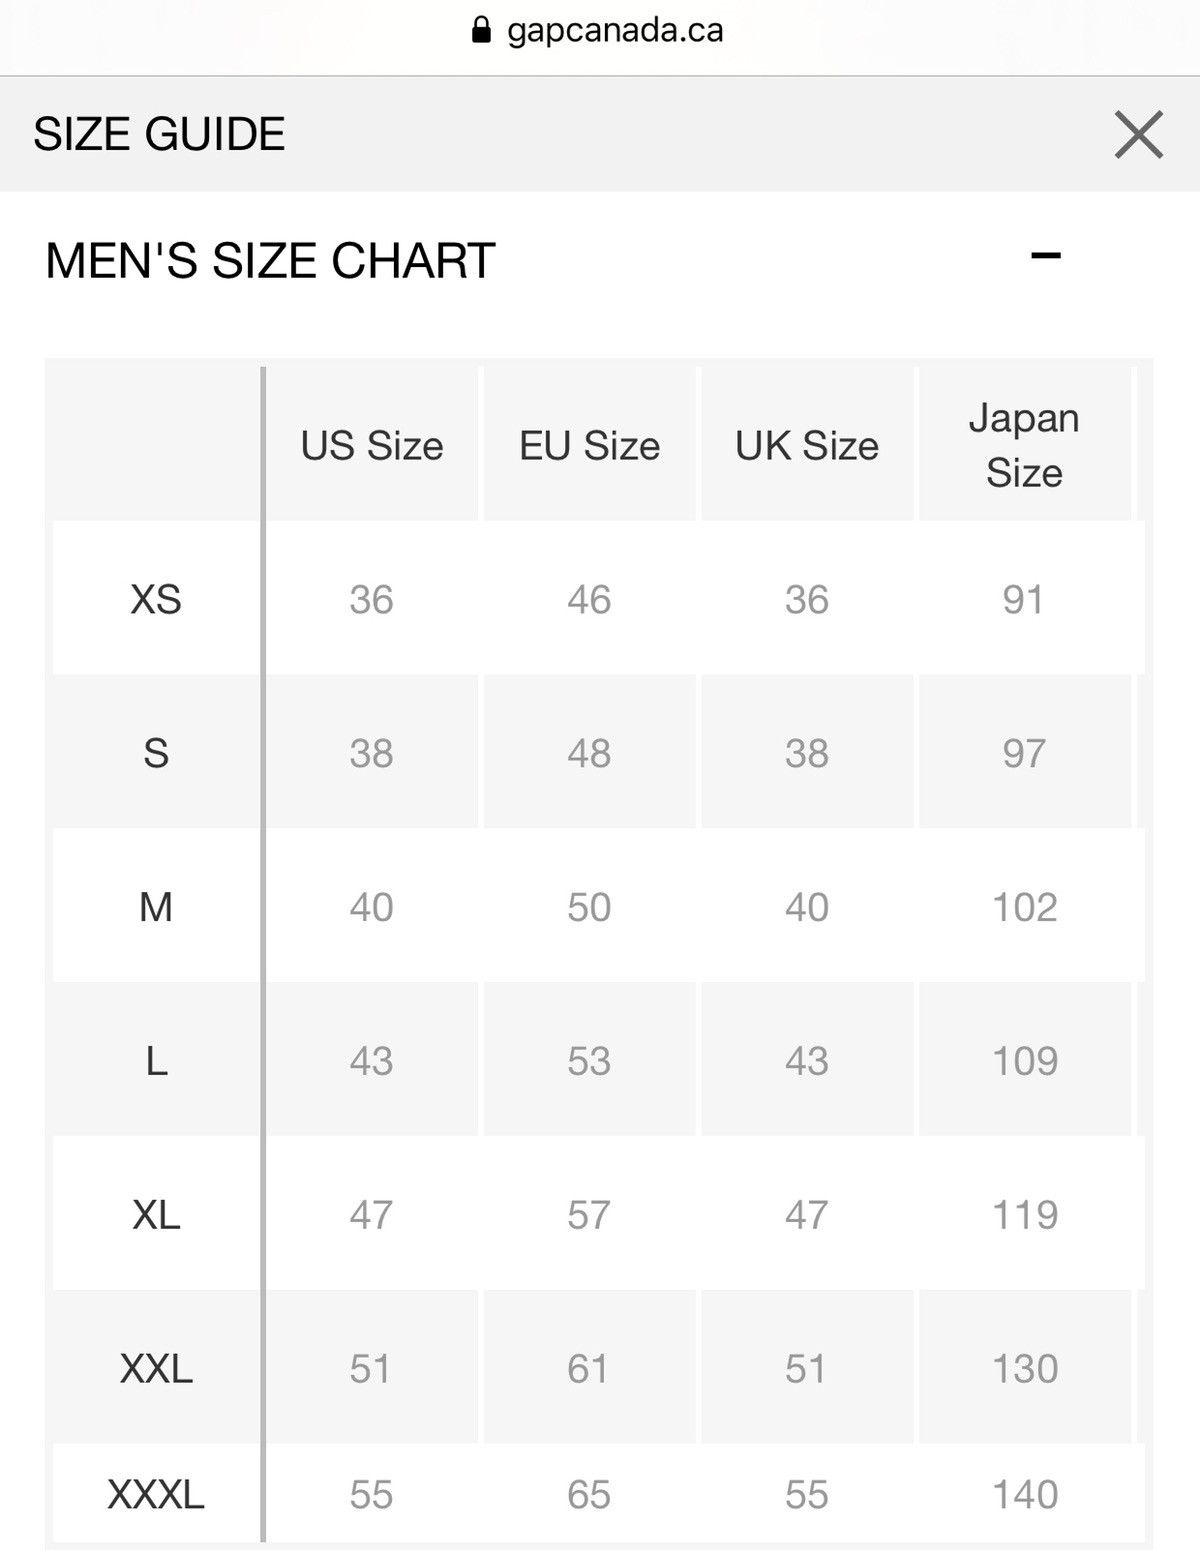Tap the S row label
The height and width of the screenshot is (1550, 1200).
pyautogui.click(x=156, y=754)
